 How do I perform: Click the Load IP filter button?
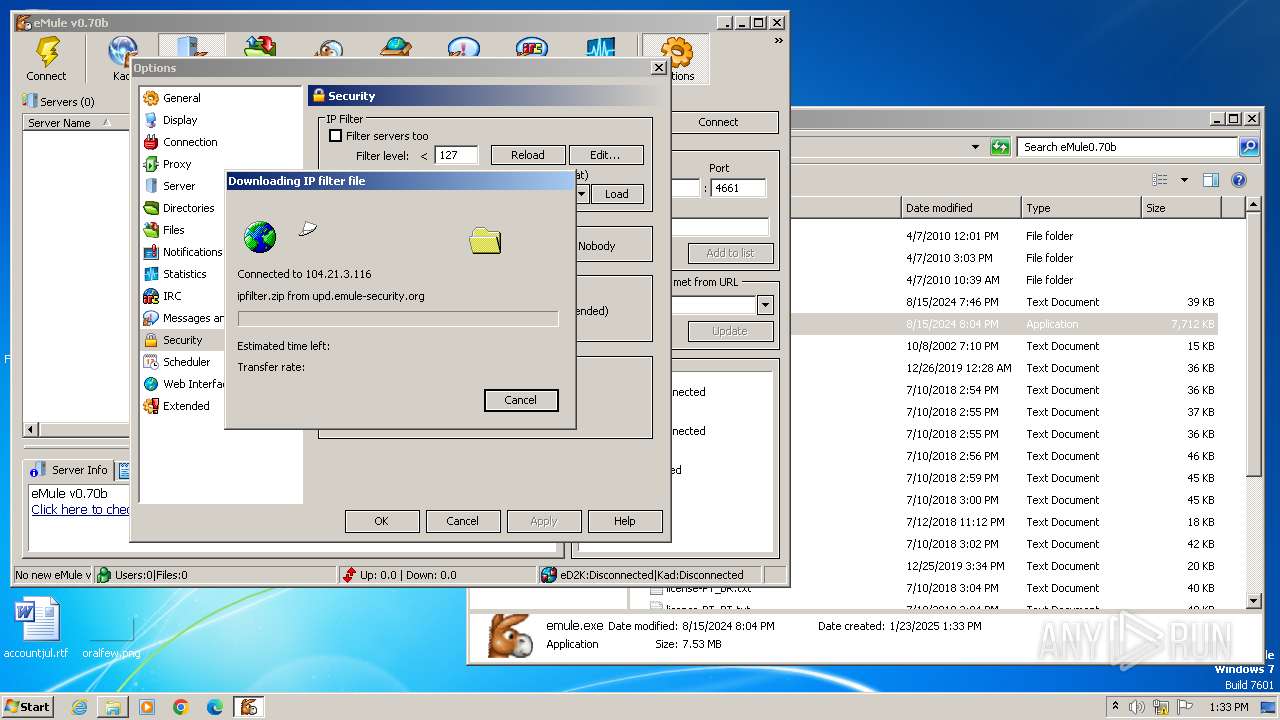tap(617, 194)
